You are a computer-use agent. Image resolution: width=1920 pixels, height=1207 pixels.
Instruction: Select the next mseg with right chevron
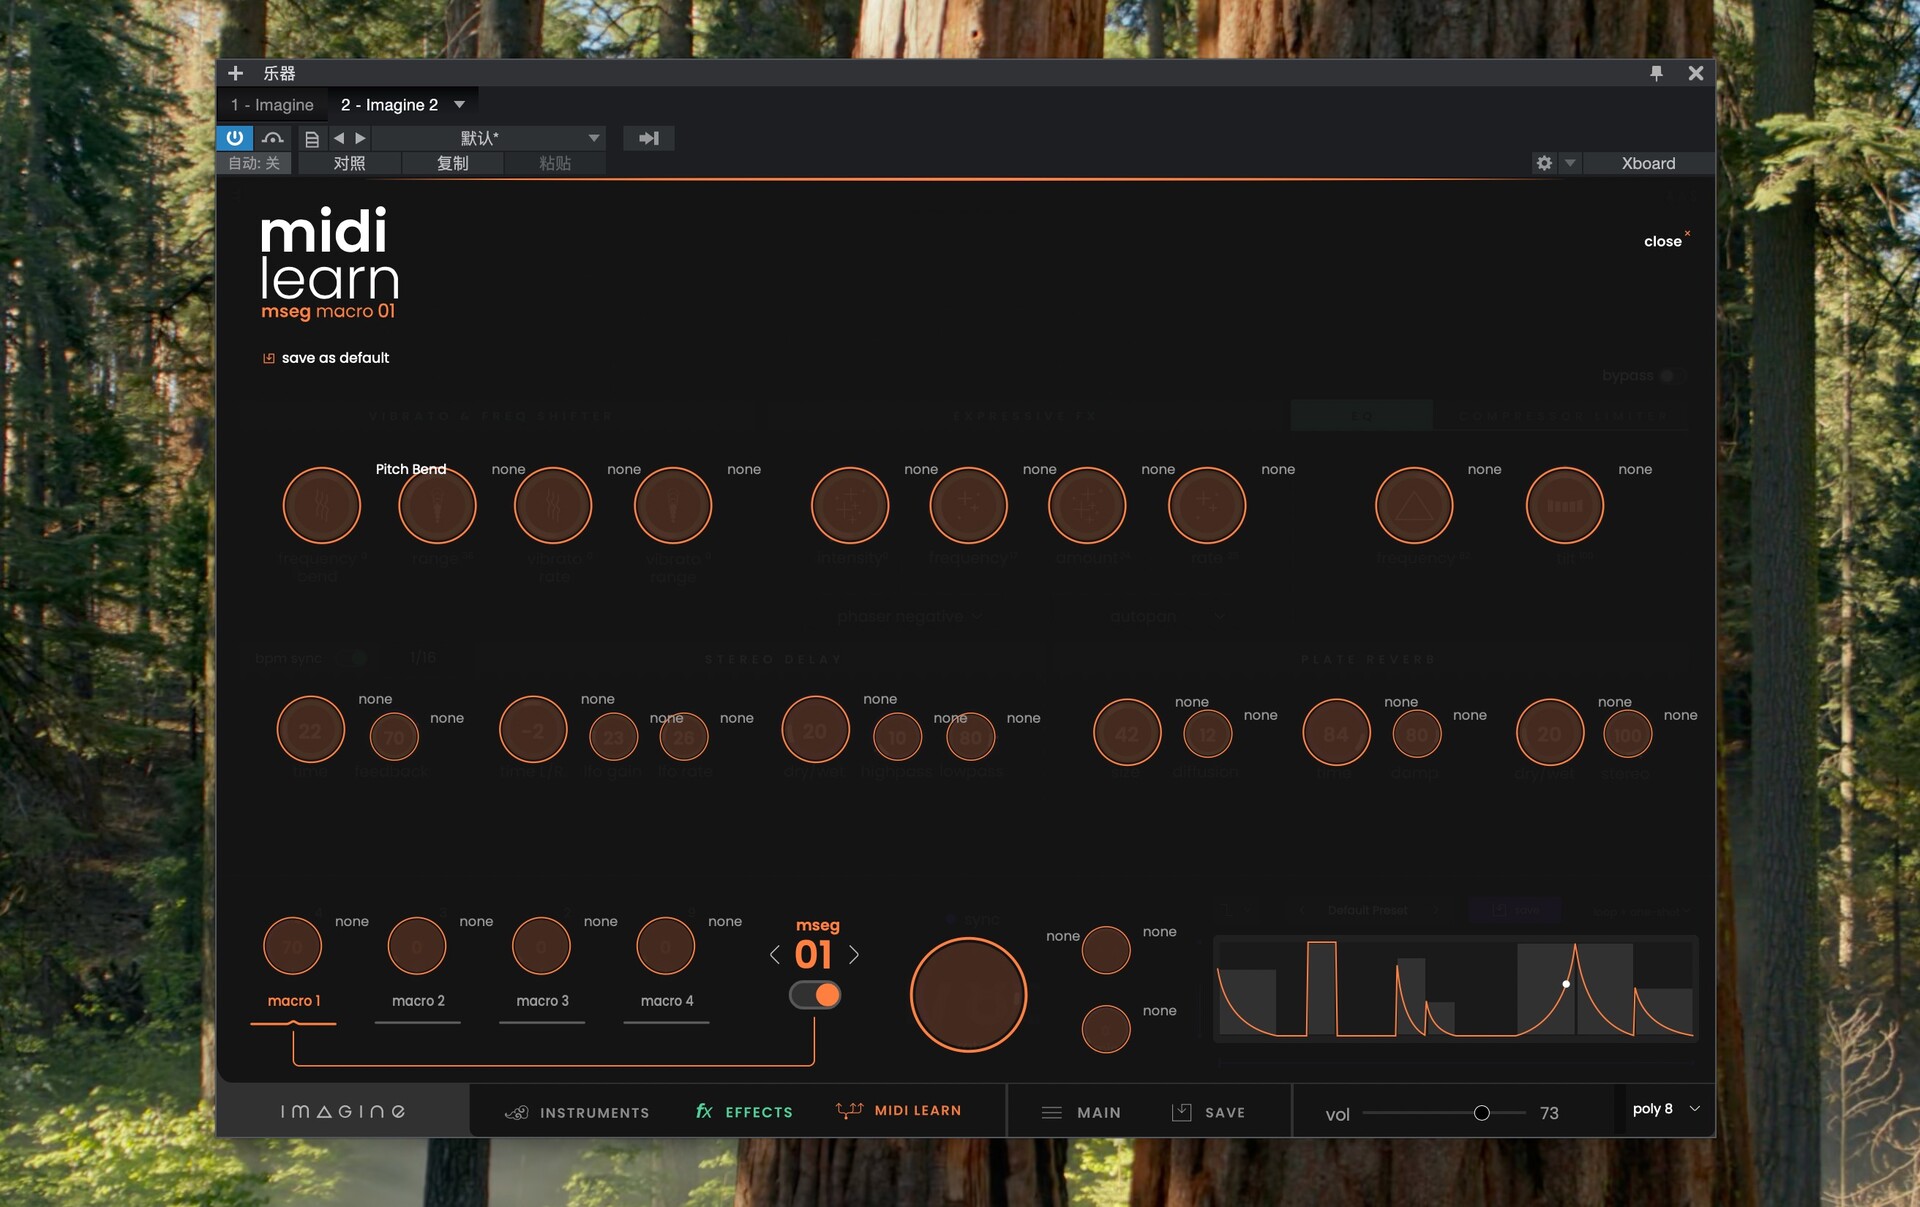(854, 955)
